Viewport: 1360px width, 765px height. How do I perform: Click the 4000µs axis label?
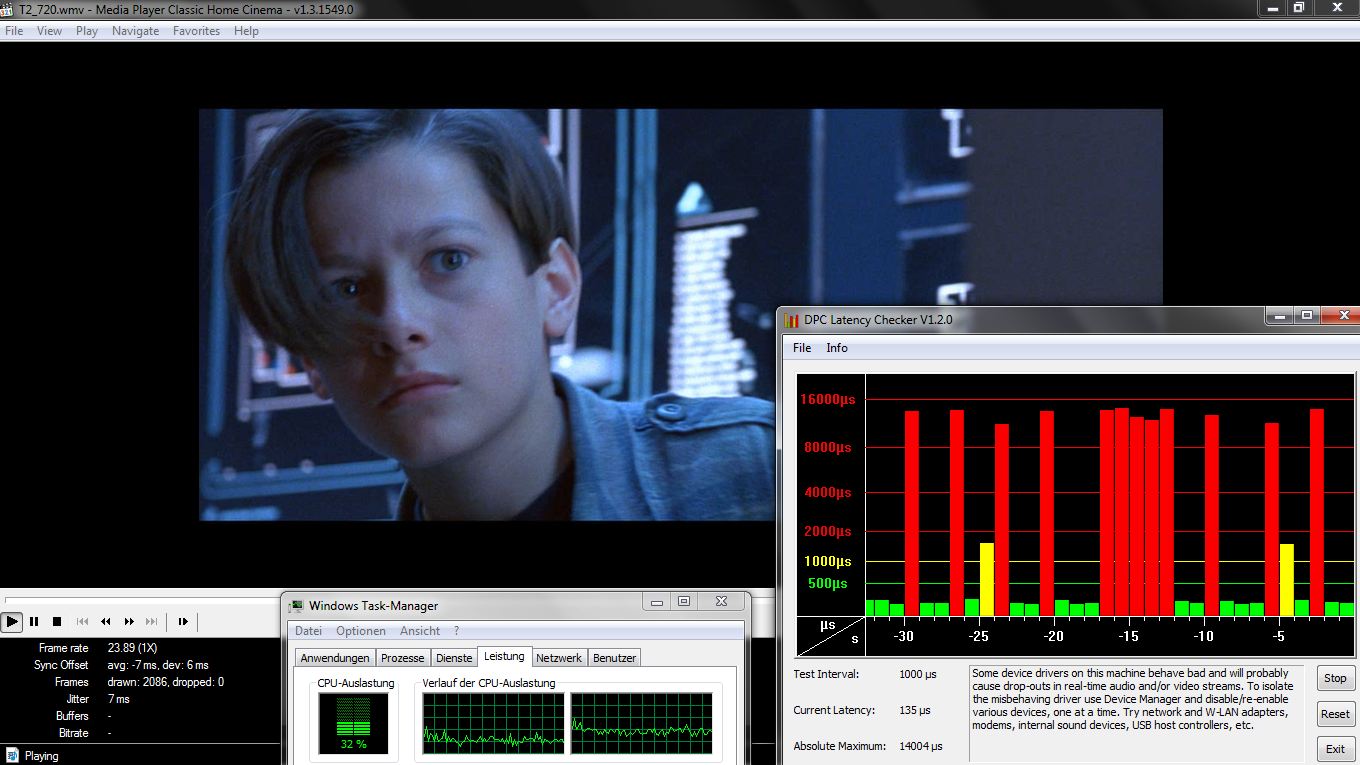[828, 492]
